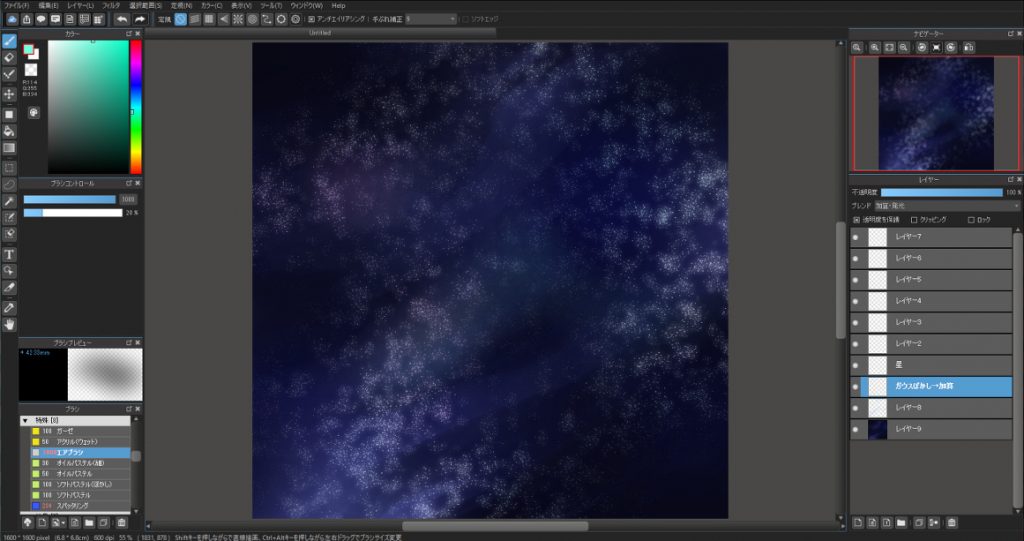Select the ガーゼ brush
1024x541 pixels.
81,431
